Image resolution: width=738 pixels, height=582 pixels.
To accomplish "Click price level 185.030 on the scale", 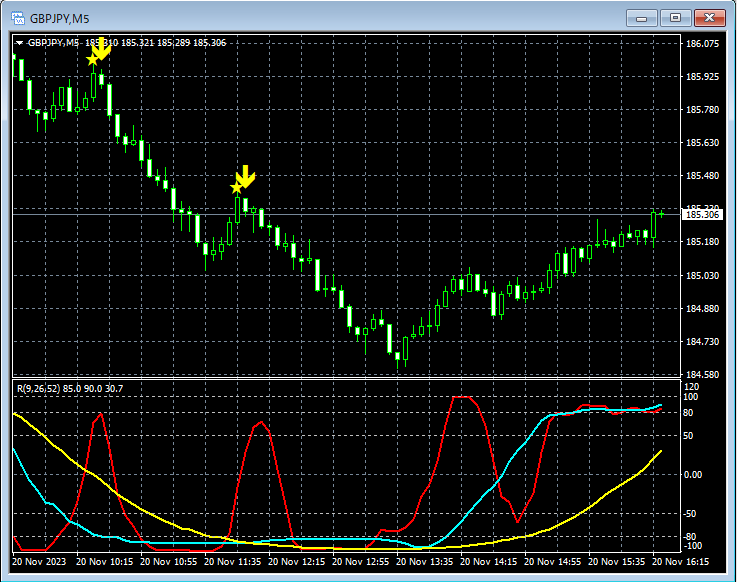I will tap(702, 275).
